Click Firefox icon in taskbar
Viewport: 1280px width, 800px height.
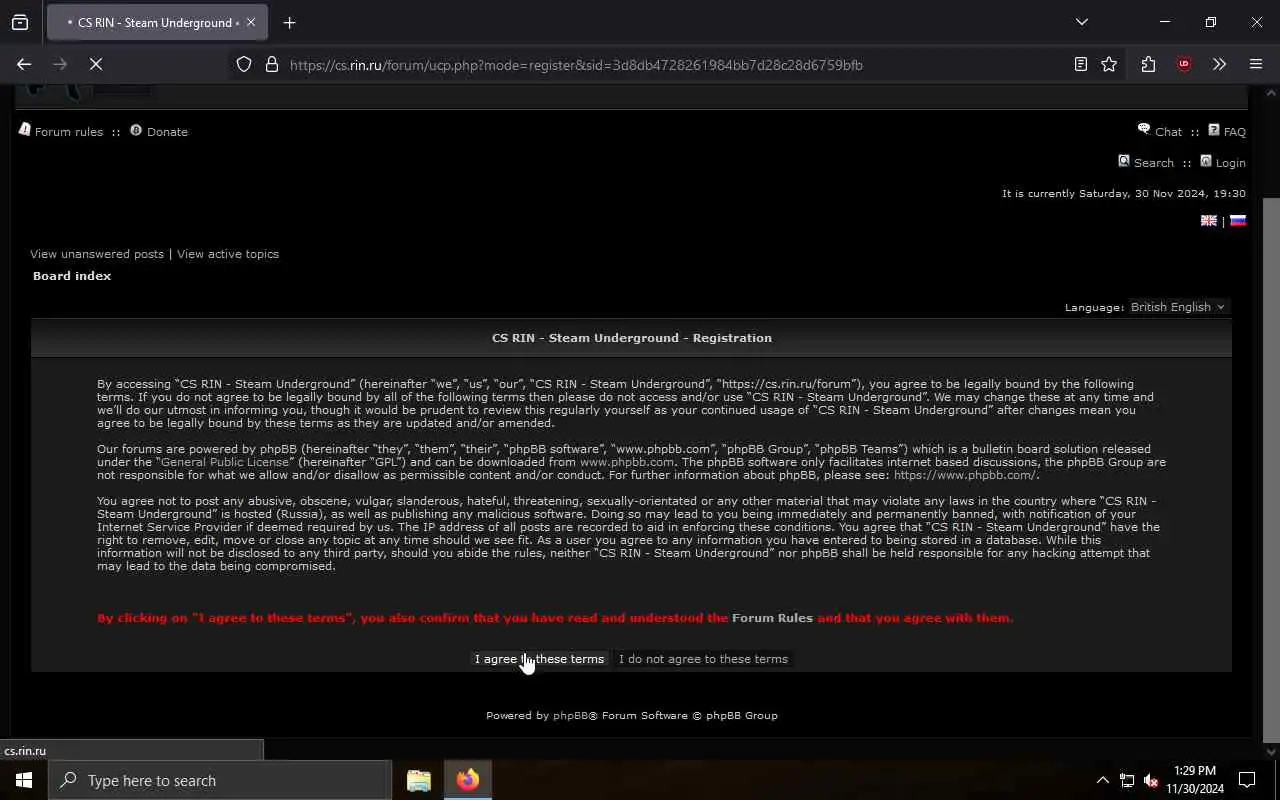[468, 780]
